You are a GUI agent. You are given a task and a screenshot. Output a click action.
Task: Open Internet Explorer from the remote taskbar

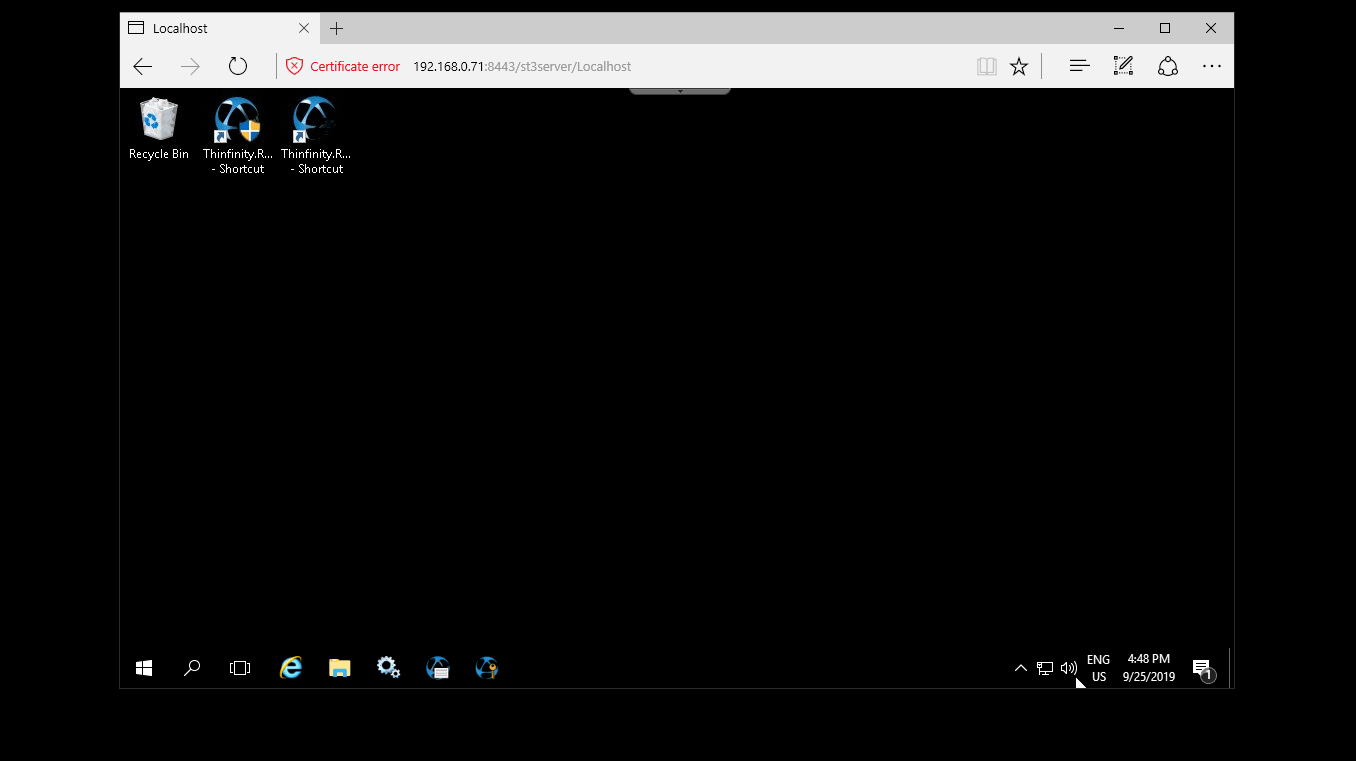(291, 667)
